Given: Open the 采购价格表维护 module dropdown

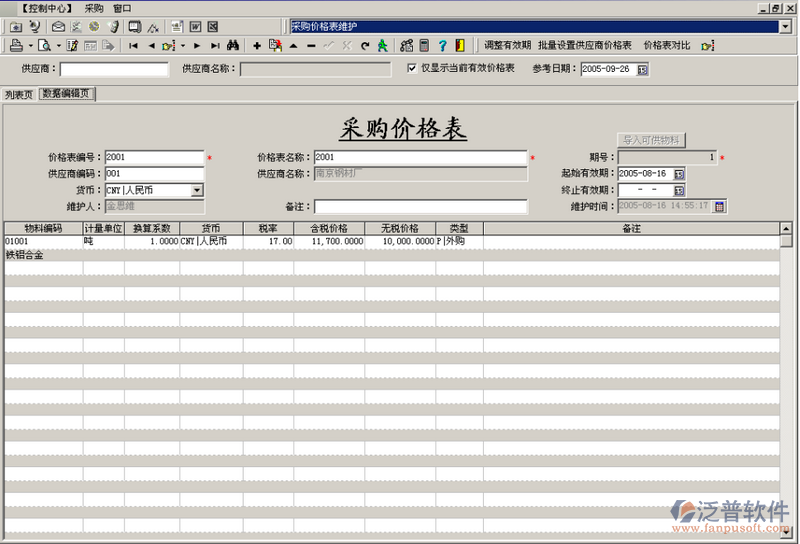Looking at the screenshot, I should (x=785, y=27).
